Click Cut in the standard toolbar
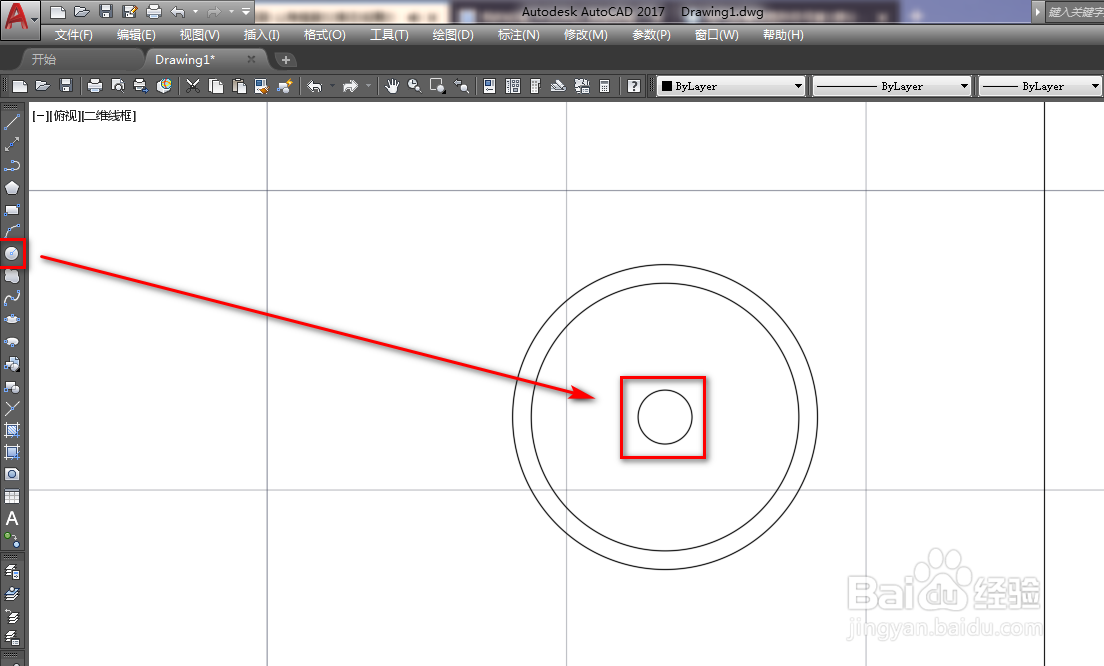 point(193,86)
